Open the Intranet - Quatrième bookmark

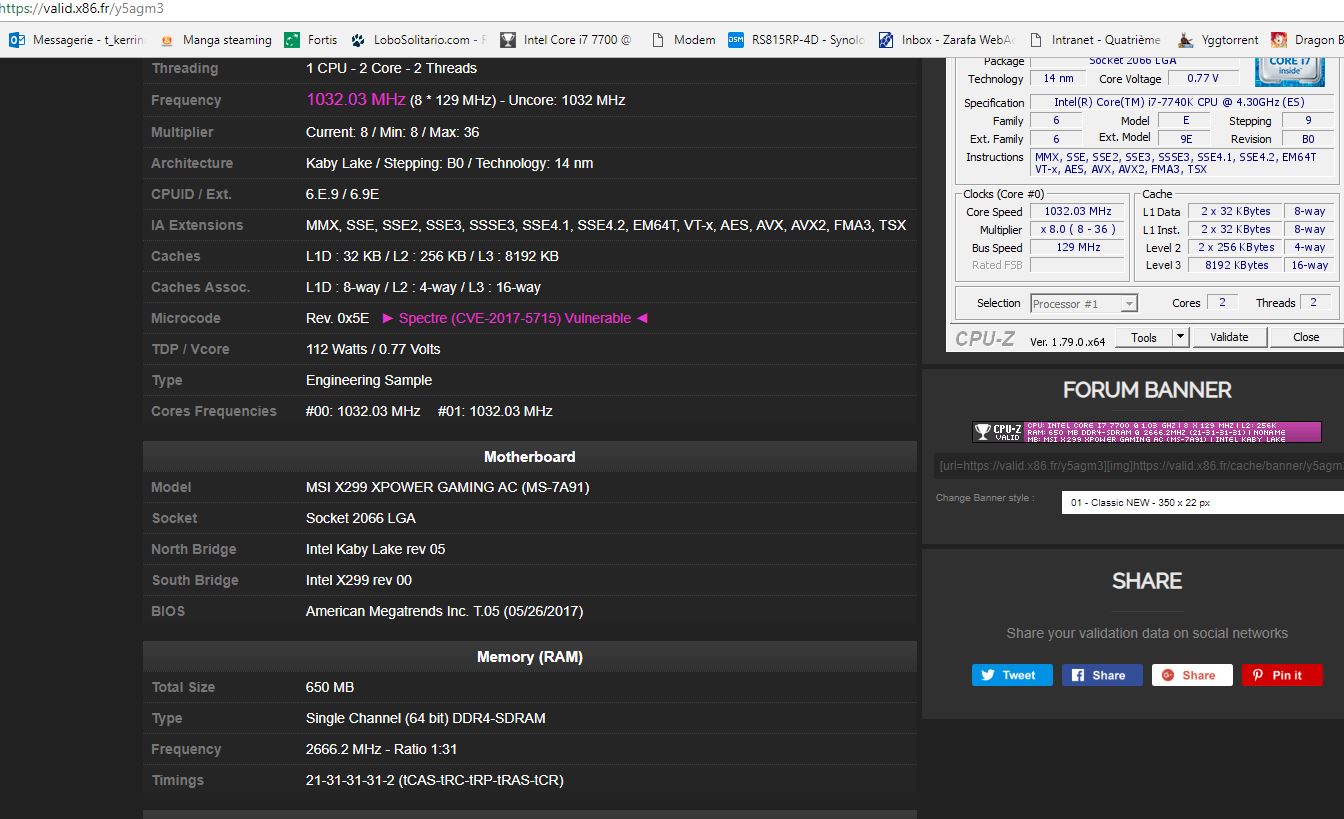[x=1095, y=40]
